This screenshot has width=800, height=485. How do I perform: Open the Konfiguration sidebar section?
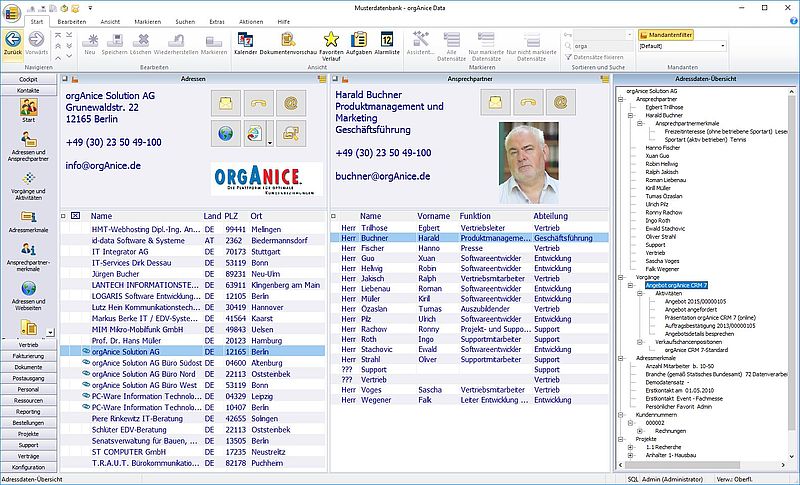[x=29, y=468]
